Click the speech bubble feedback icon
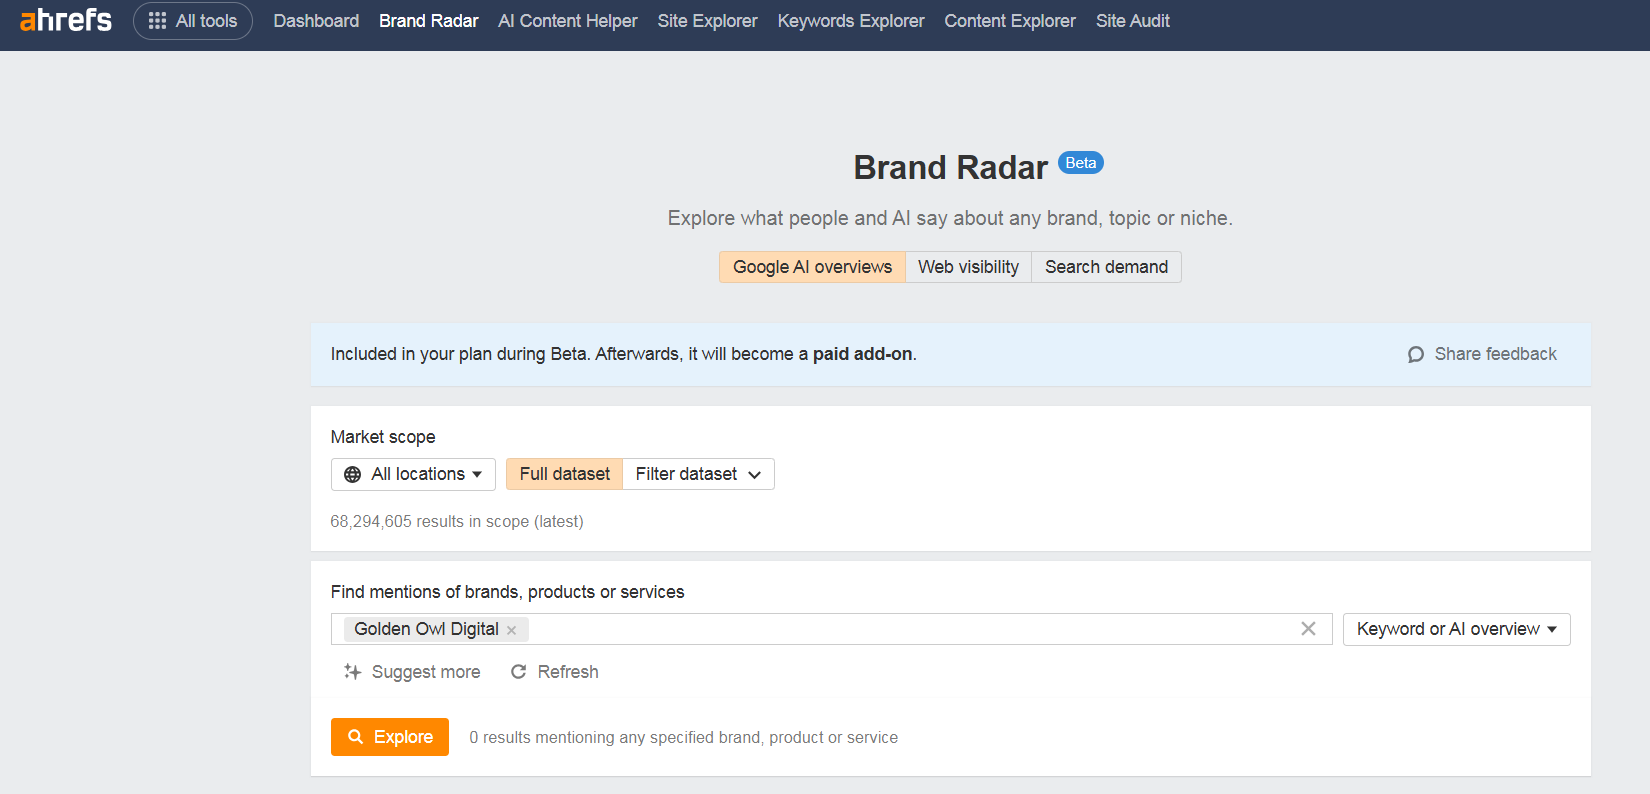Screen dimensions: 1650x794 click(1415, 354)
